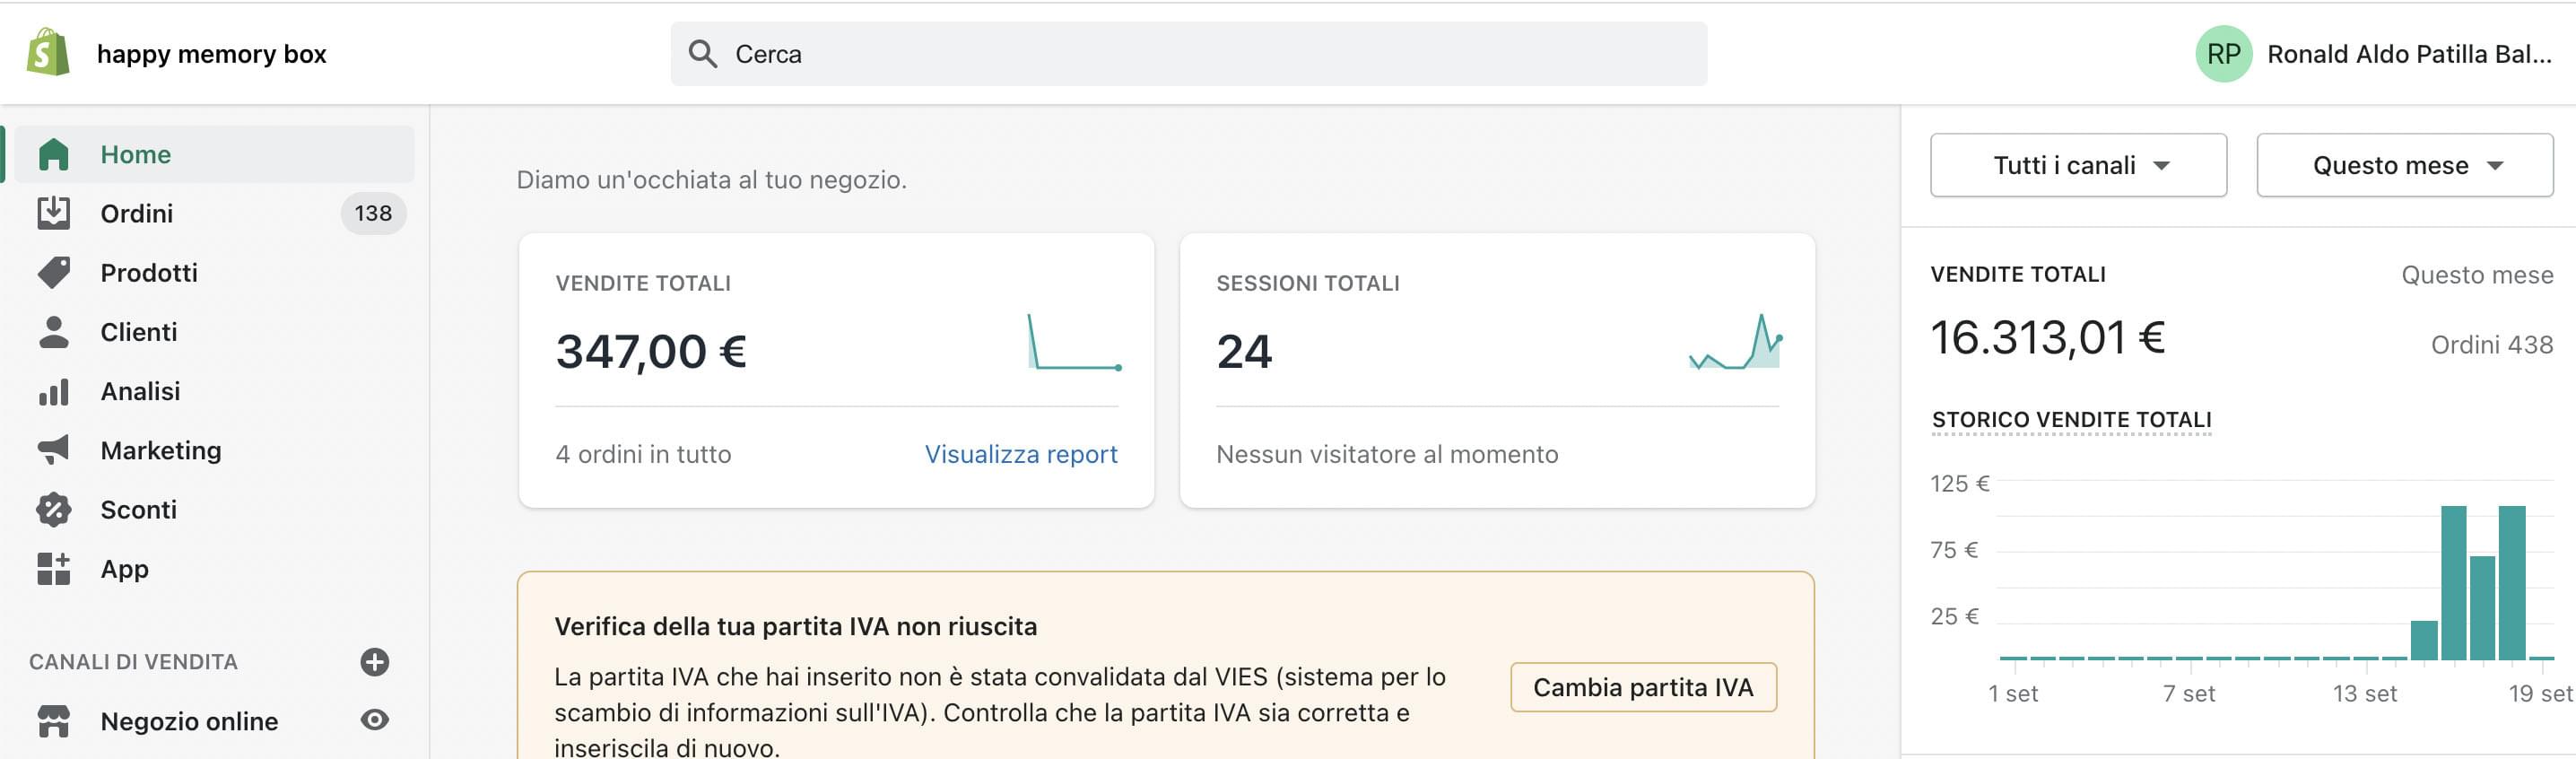Screen dimensions: 2576x759
Task: Click the Analisi bar chart icon
Action: point(53,391)
